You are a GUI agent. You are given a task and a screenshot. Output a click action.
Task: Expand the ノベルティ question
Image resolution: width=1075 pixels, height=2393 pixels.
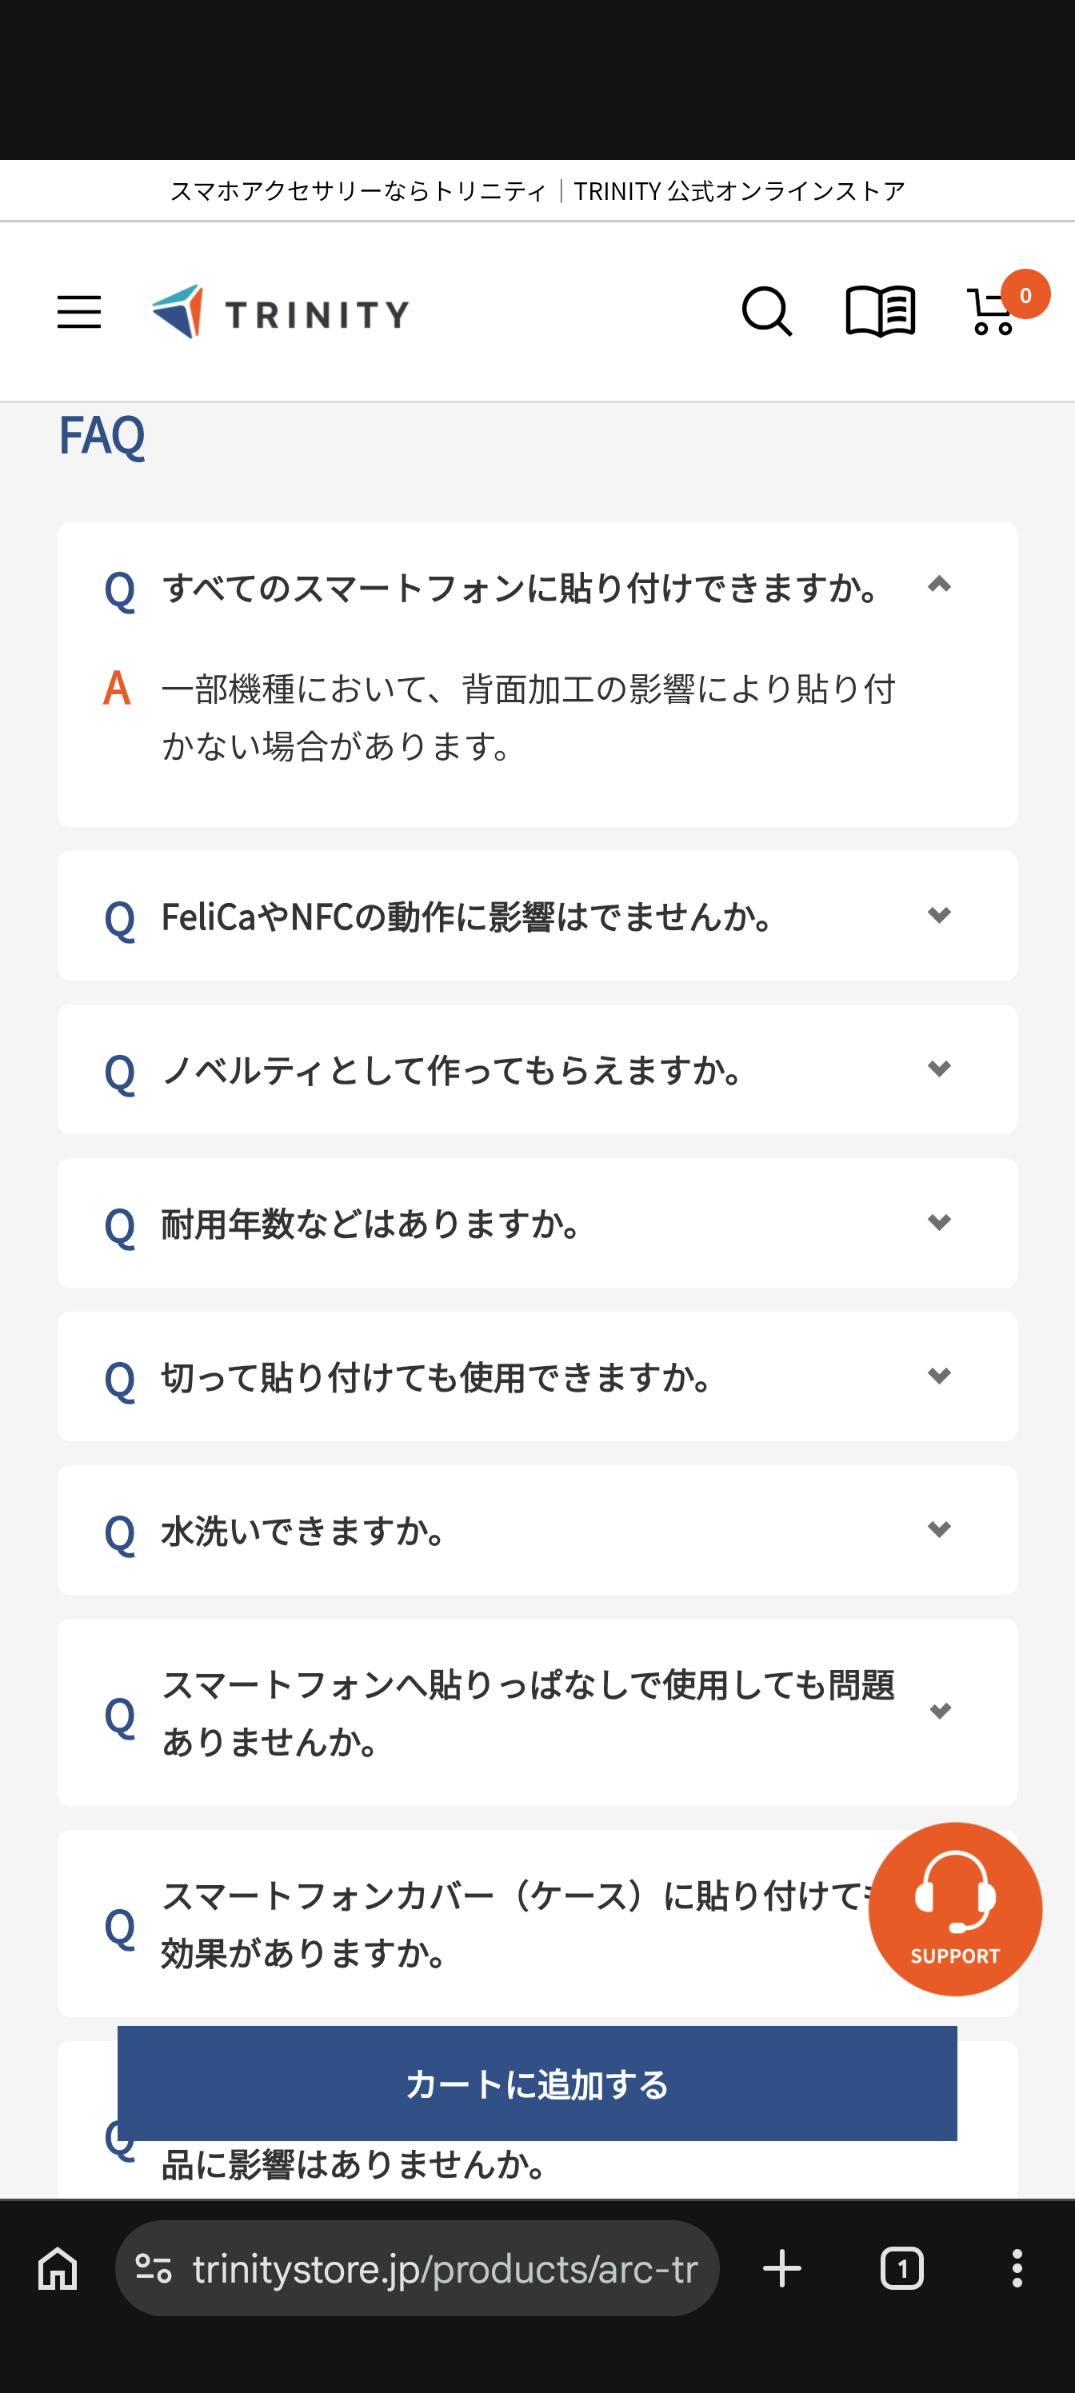(x=537, y=1069)
